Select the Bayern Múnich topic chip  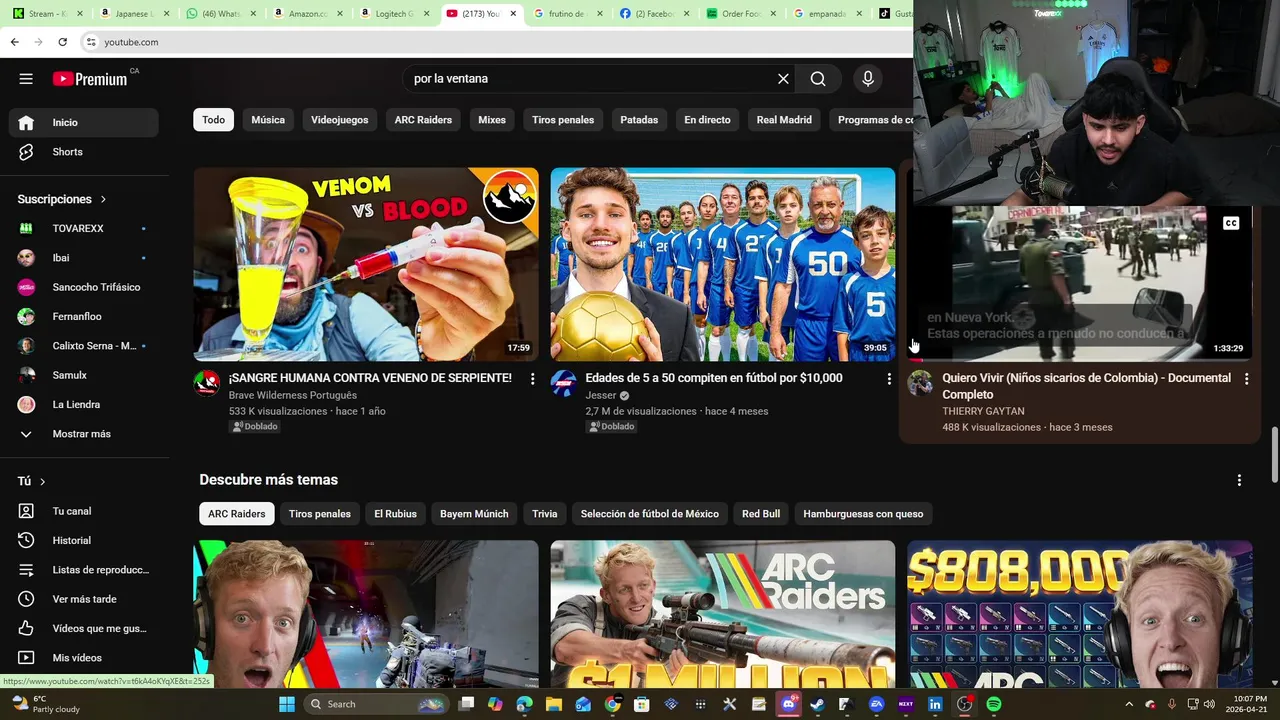[x=474, y=514]
